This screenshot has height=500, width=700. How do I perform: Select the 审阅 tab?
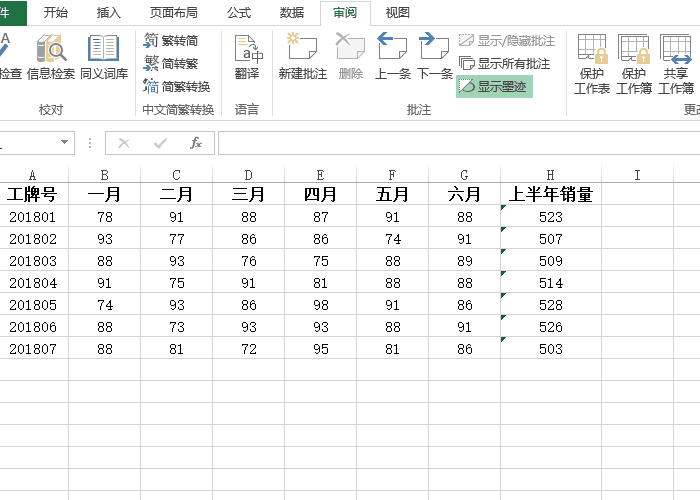[x=345, y=12]
